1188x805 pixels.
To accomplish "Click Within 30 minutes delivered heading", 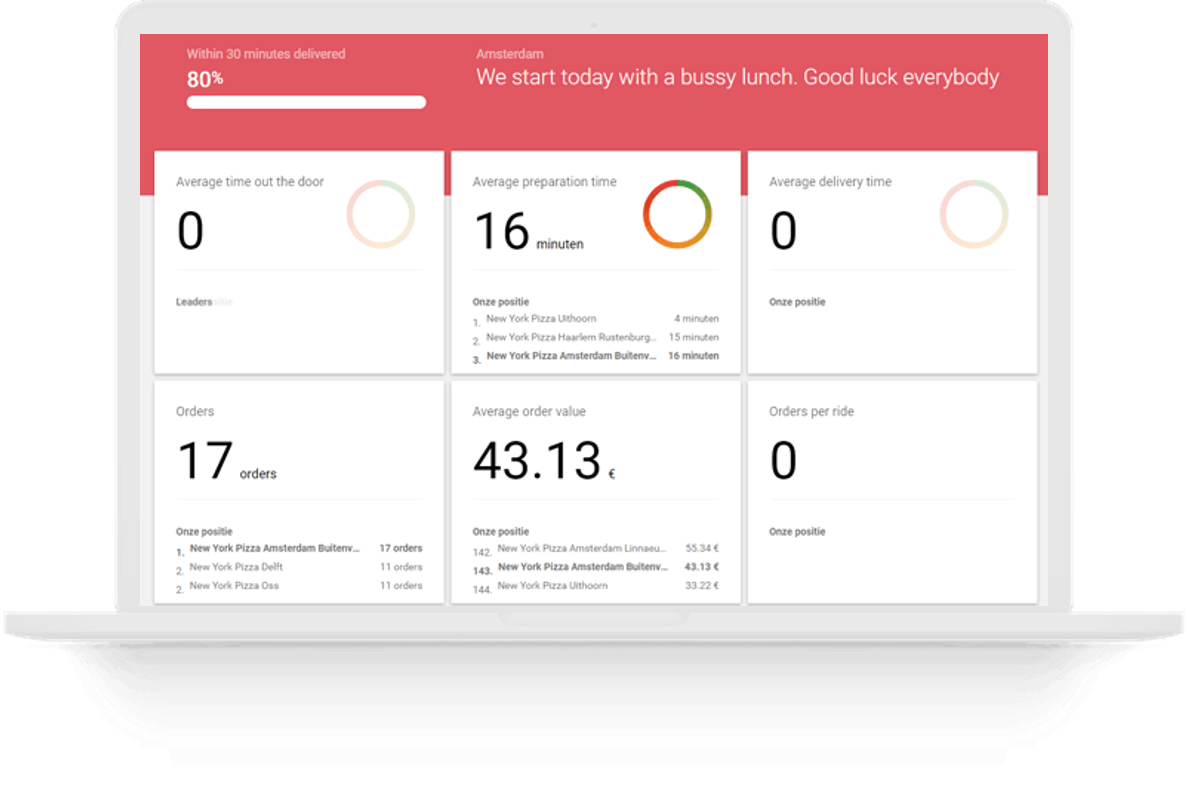I will [x=266, y=54].
